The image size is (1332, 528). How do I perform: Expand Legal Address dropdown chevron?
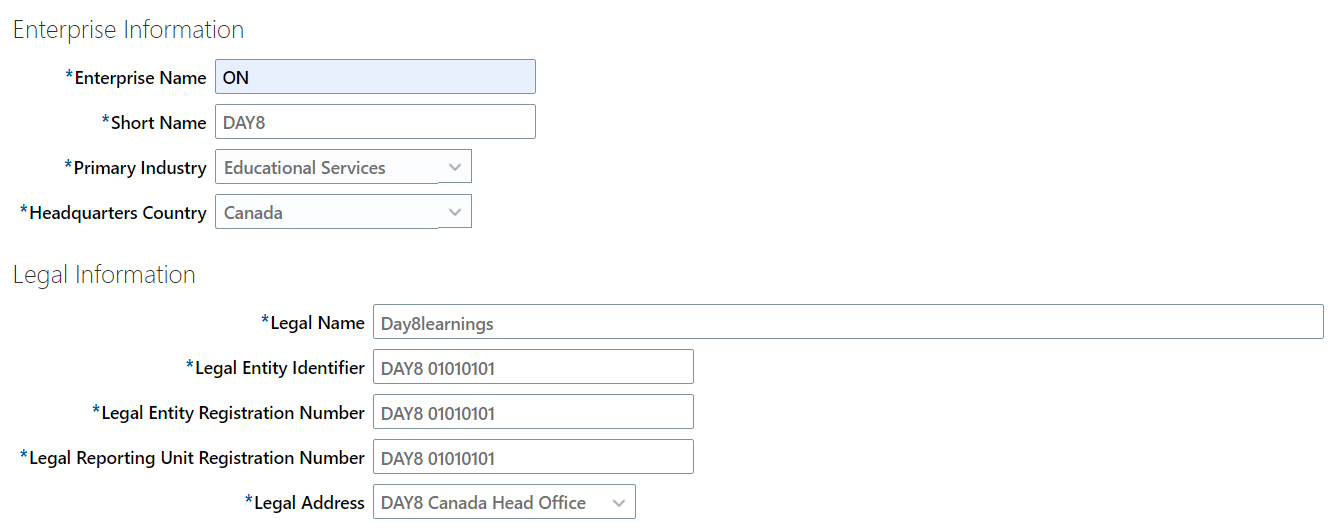click(619, 502)
